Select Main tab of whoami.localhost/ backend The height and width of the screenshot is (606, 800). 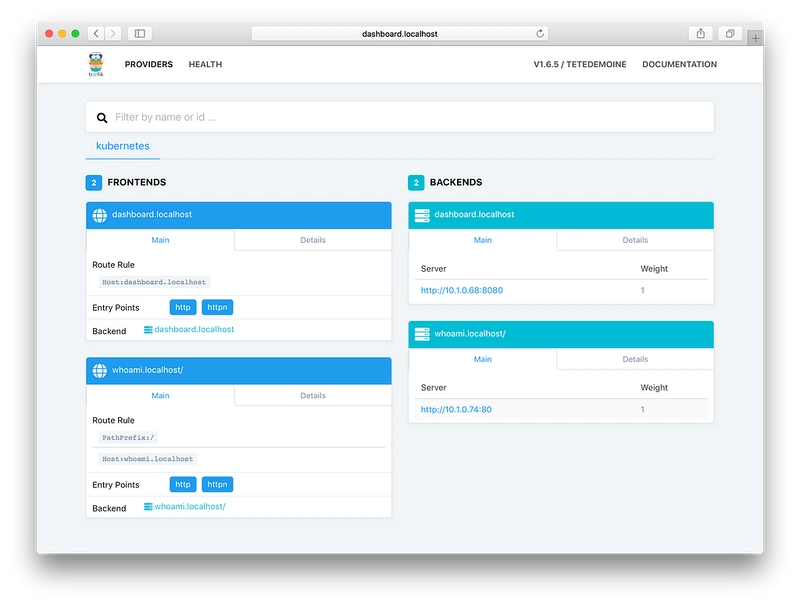point(483,359)
